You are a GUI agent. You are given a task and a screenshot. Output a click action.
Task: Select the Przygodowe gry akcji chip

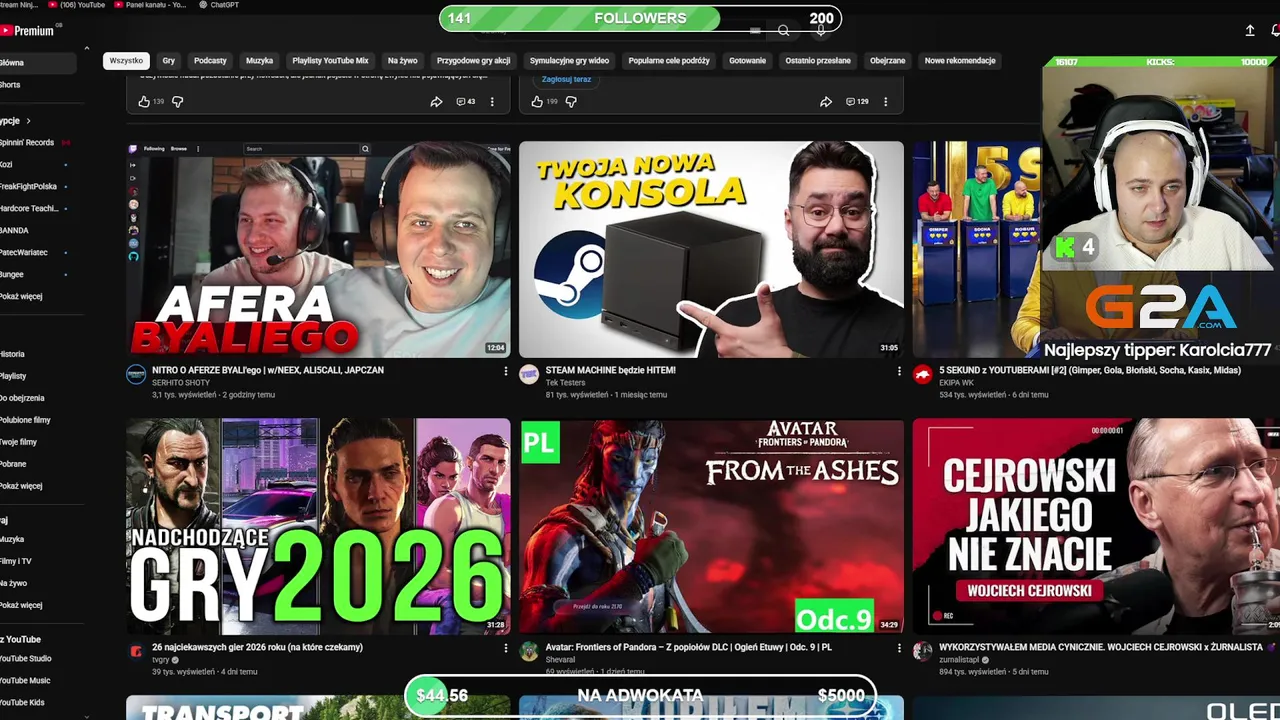point(474,61)
